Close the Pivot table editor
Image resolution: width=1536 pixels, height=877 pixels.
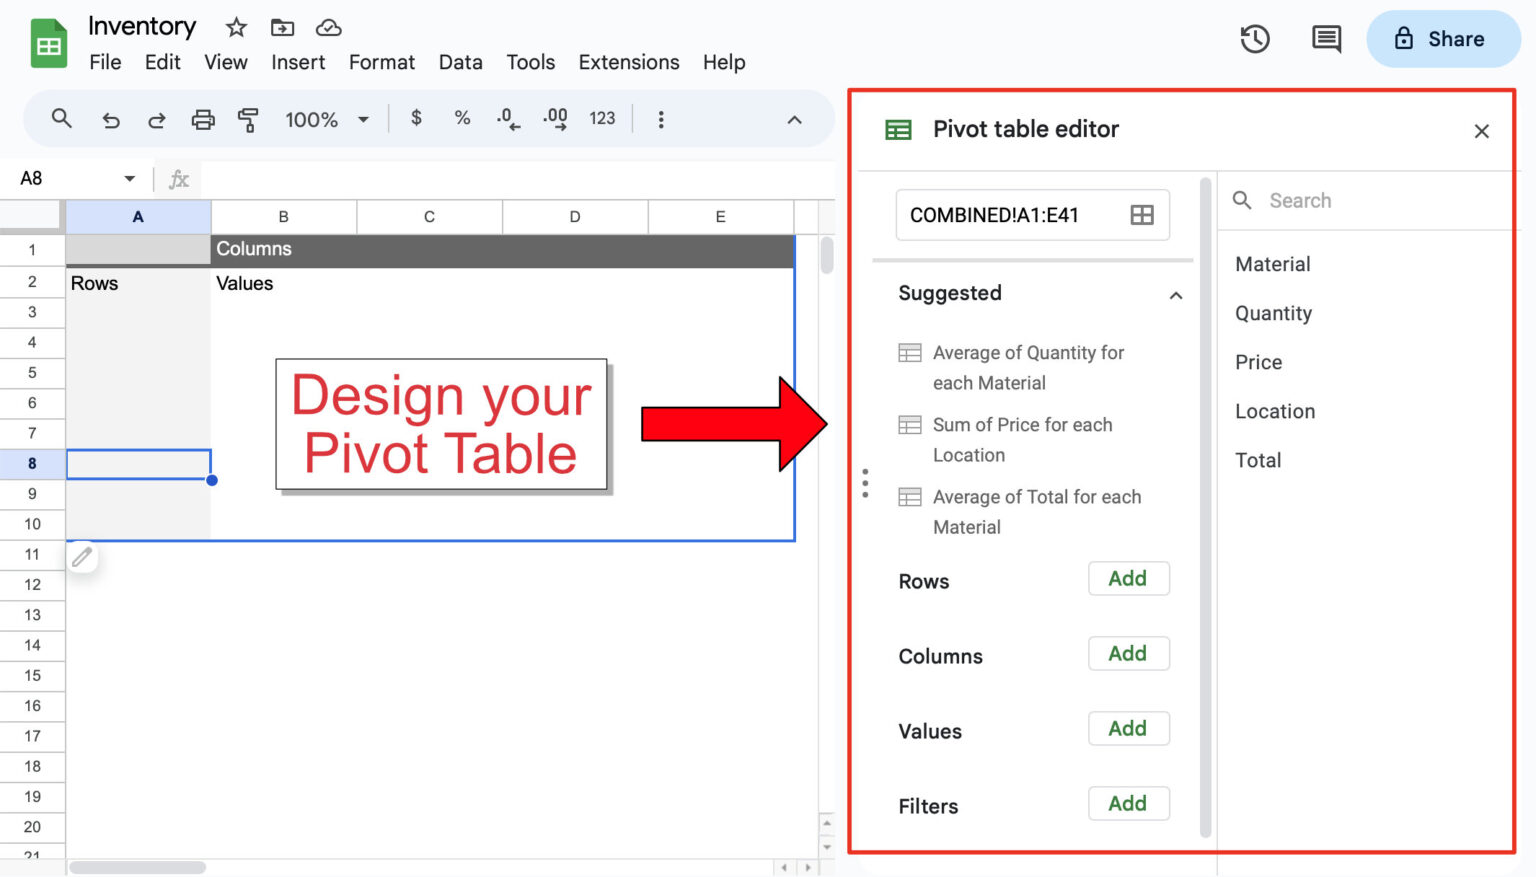[x=1481, y=131]
